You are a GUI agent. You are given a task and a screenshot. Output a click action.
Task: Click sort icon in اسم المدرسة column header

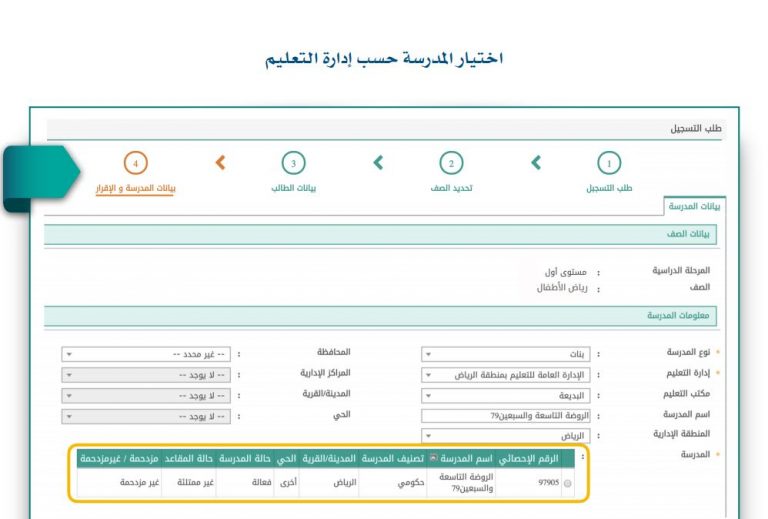coord(432,458)
